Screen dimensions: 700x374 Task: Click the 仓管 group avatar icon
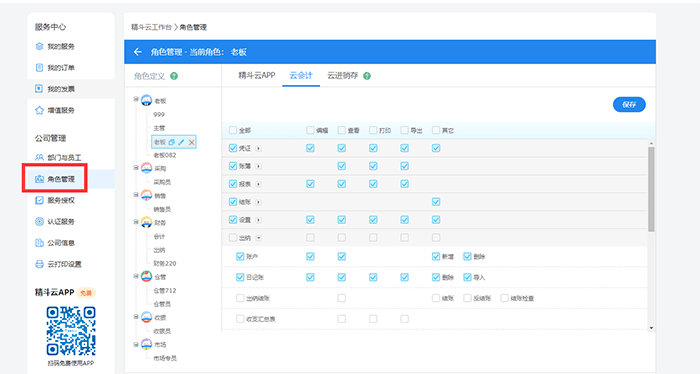(x=146, y=277)
